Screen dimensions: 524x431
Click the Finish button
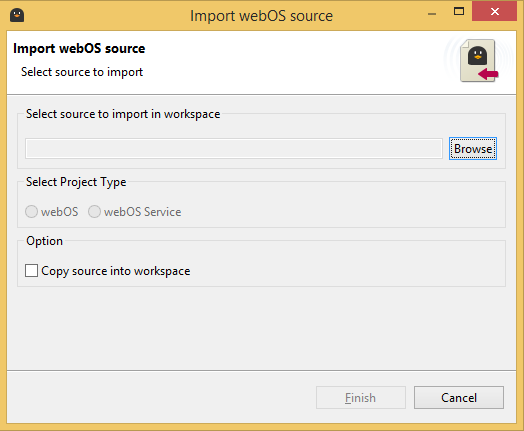pos(361,398)
